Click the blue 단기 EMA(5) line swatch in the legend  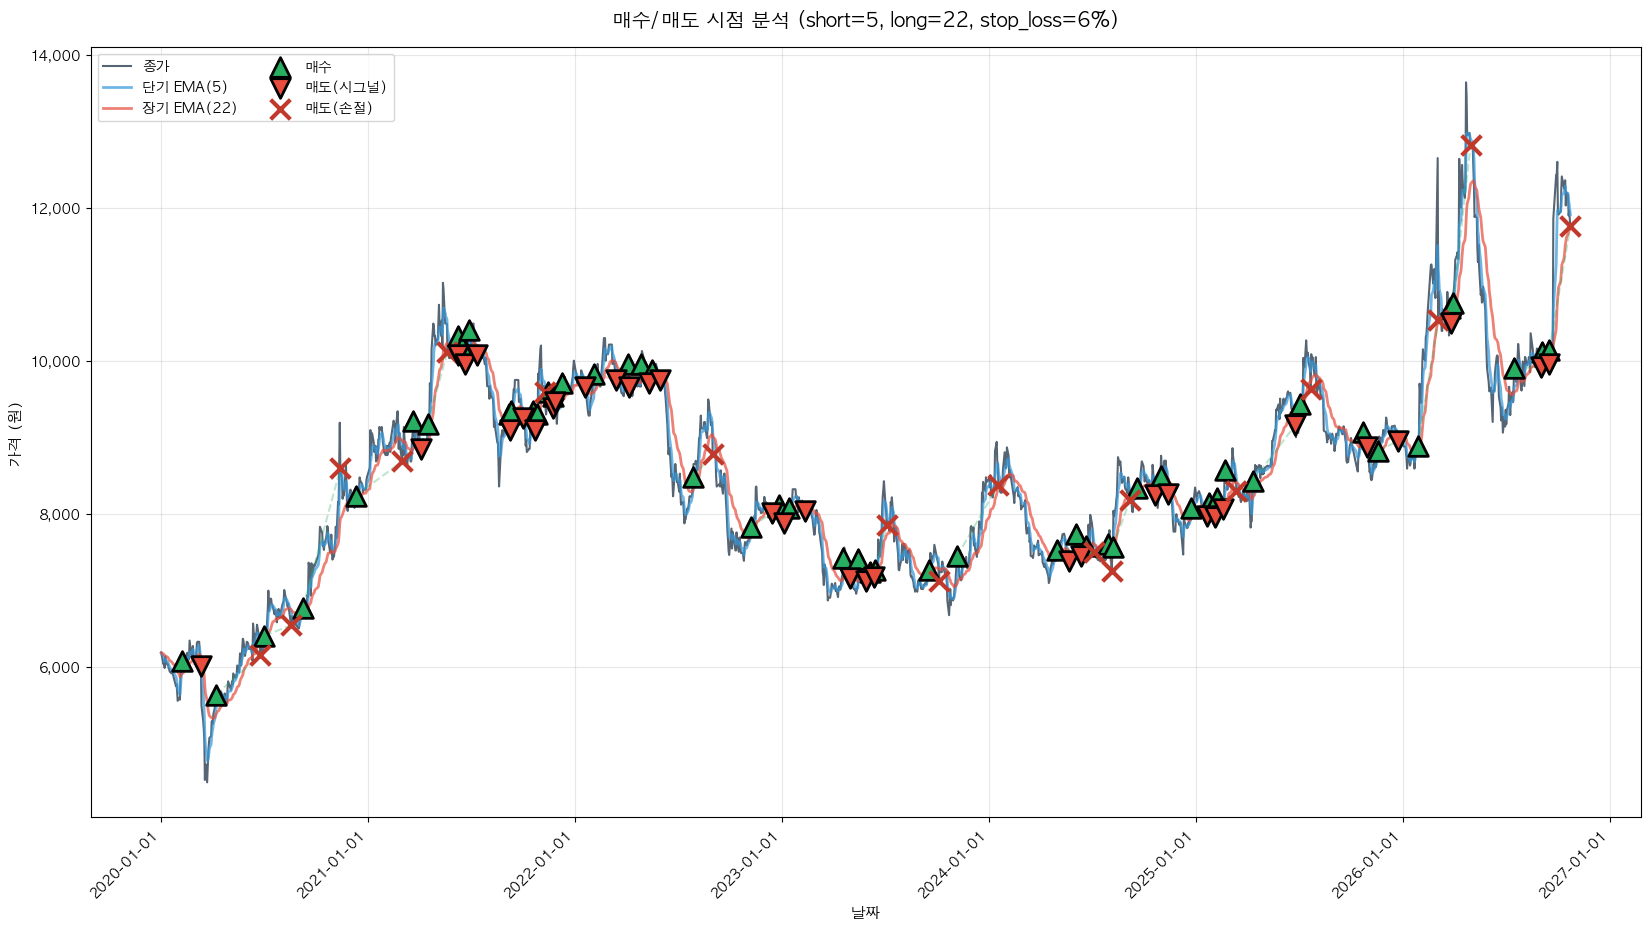pos(117,88)
